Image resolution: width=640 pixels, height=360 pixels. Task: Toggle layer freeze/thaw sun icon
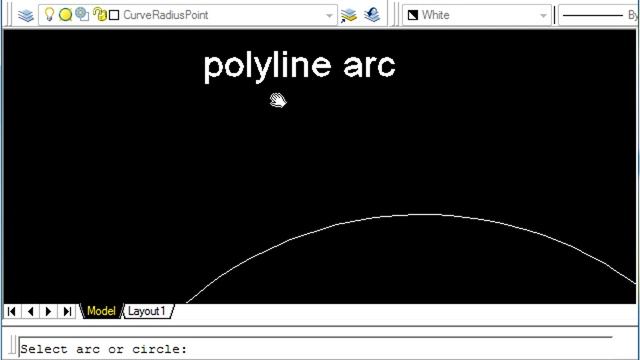tap(65, 15)
